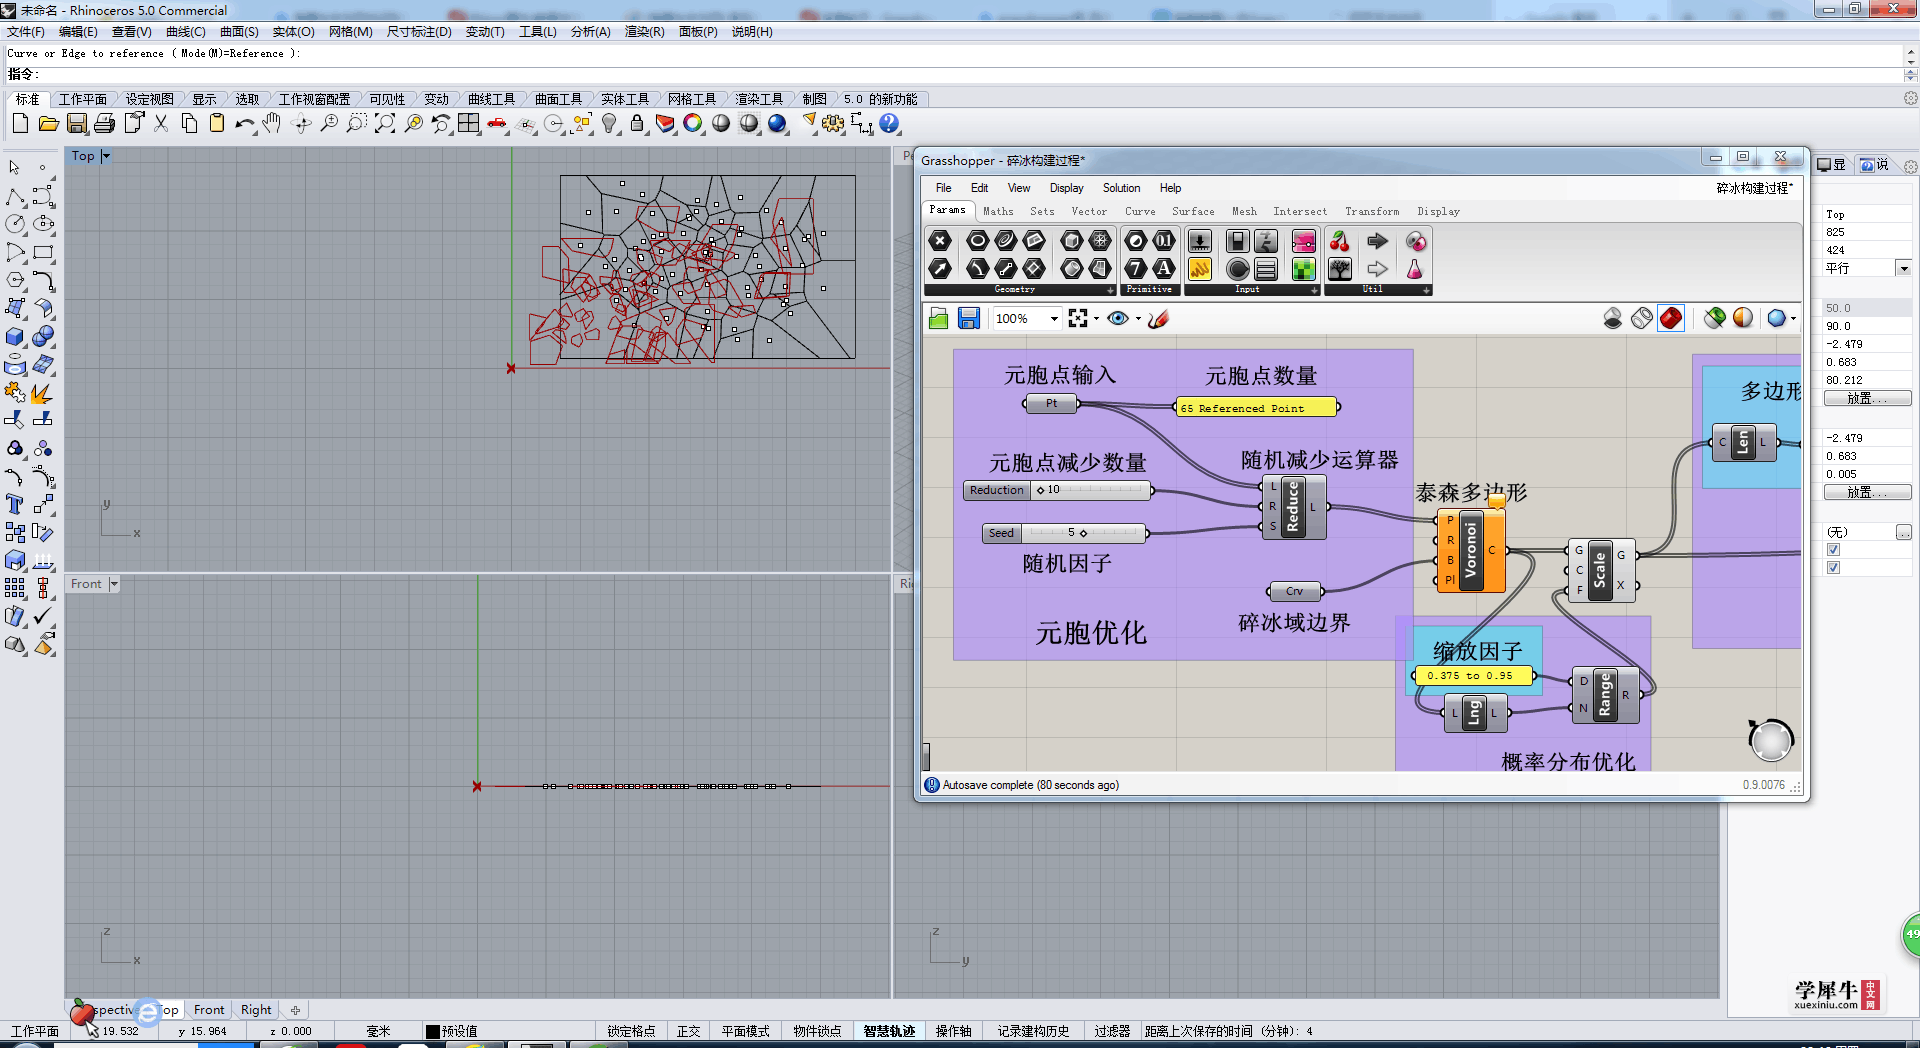Screen dimensions: 1920x1048
Task: Toggle 记录建构历史 in status bar
Action: pyautogui.click(x=1033, y=1031)
